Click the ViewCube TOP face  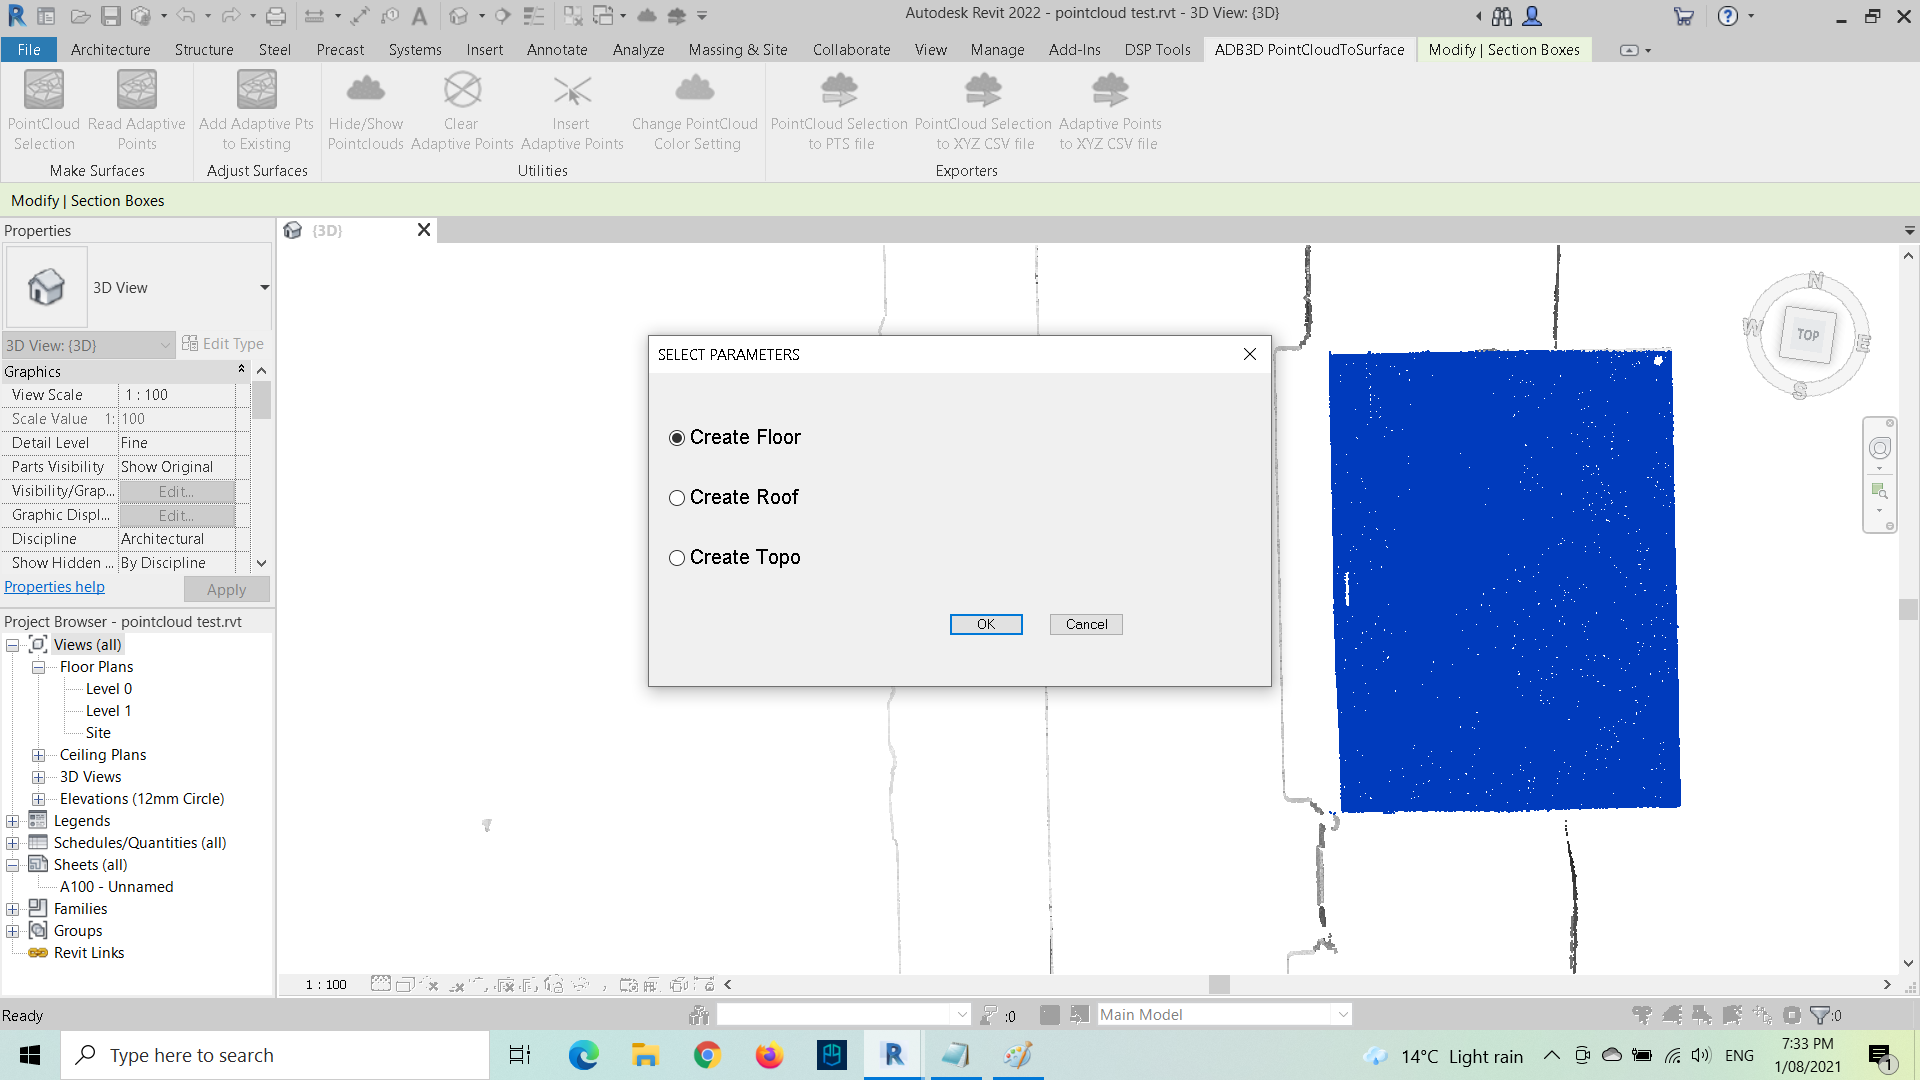click(1808, 335)
